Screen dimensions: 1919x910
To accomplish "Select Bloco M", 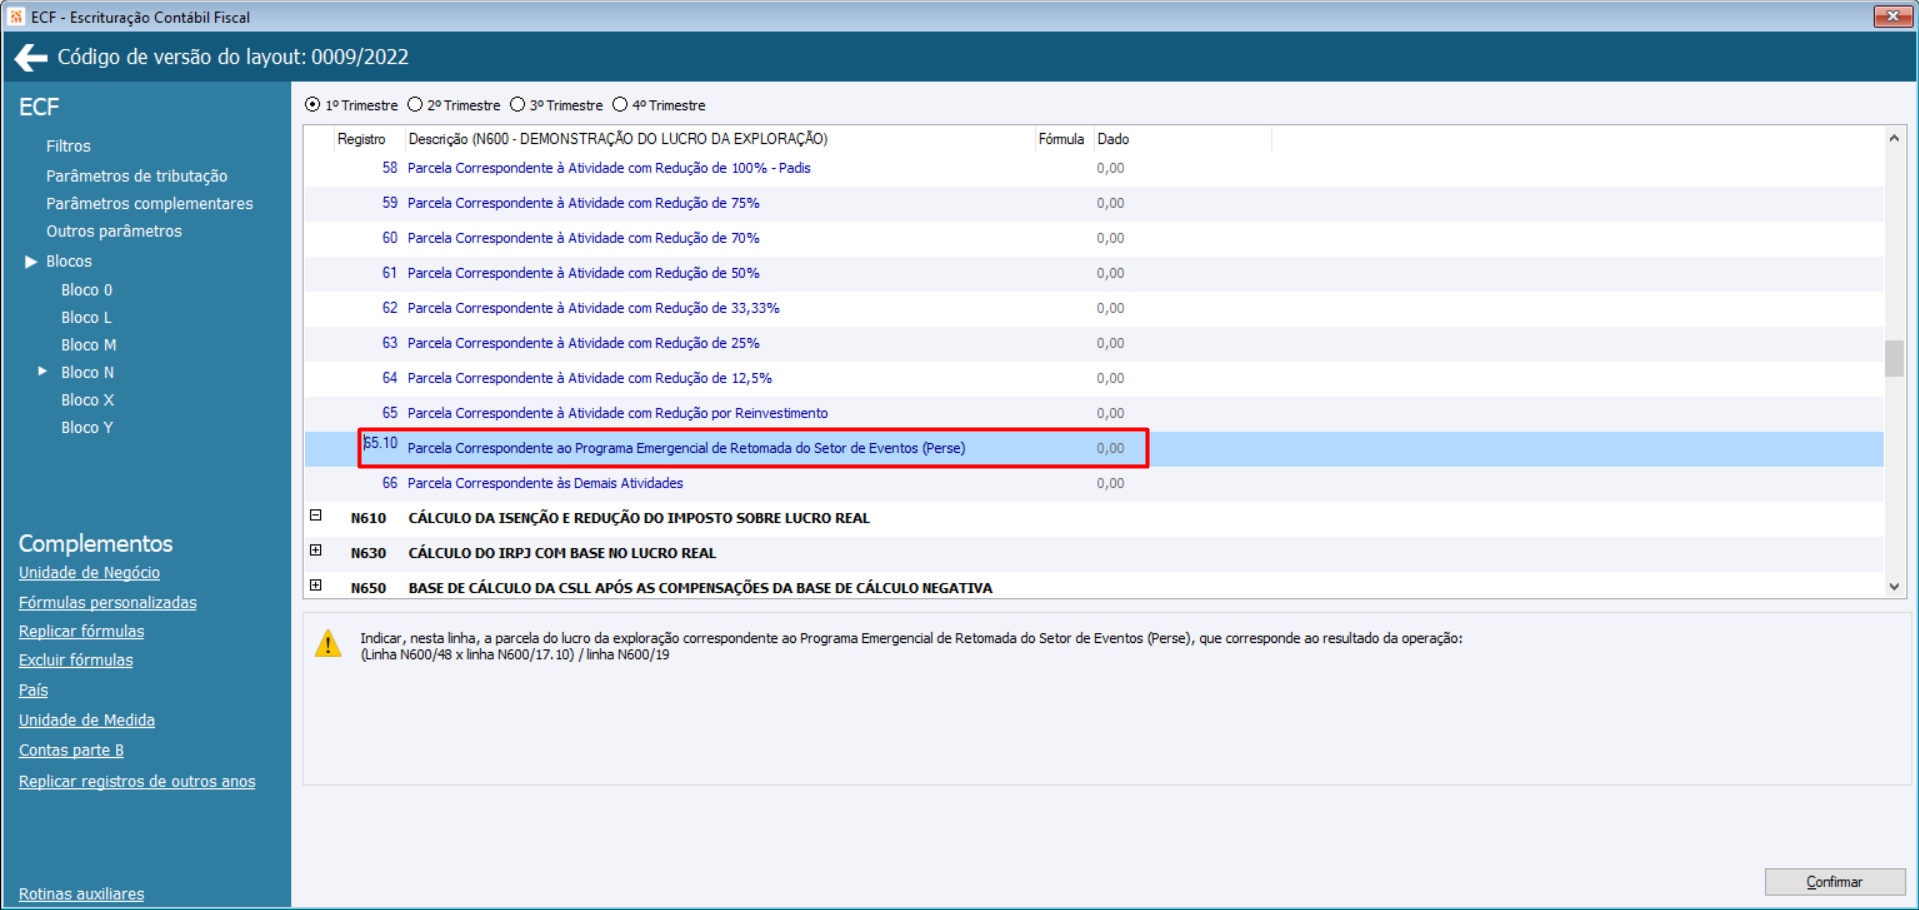I will click(88, 345).
